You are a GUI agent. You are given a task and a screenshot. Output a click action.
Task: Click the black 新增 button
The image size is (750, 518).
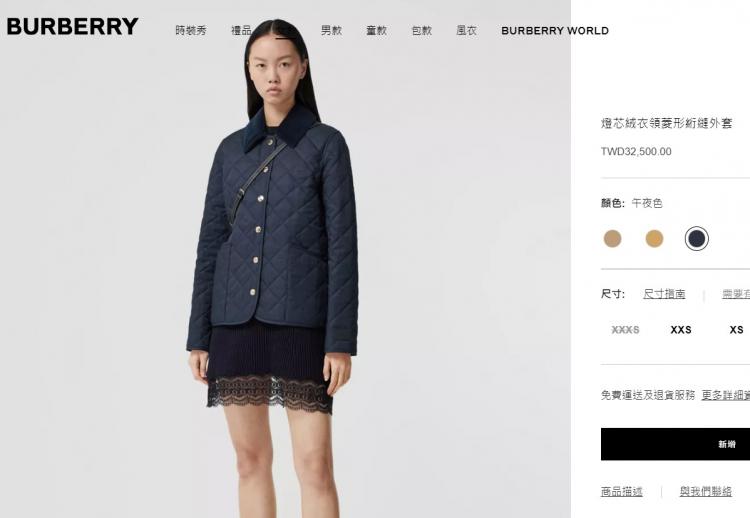point(675,444)
